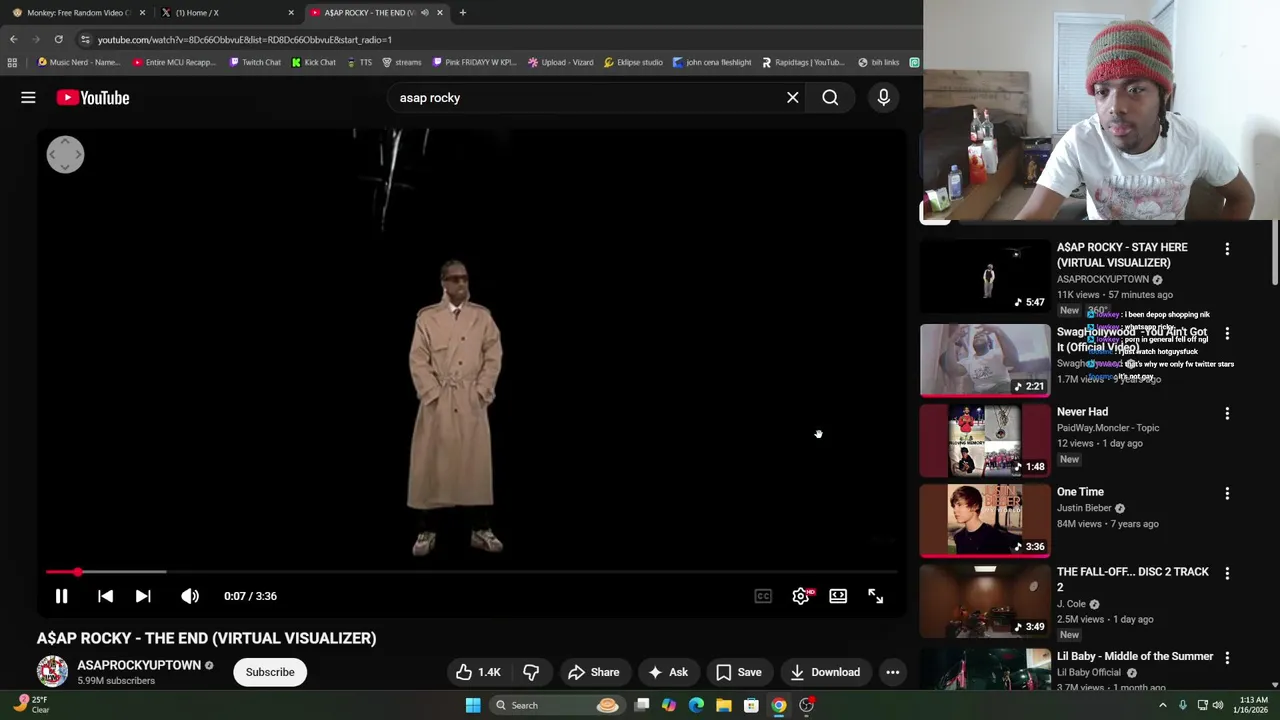Open the Rapidtags bookmark
This screenshot has height=720, width=1280.
(x=802, y=62)
